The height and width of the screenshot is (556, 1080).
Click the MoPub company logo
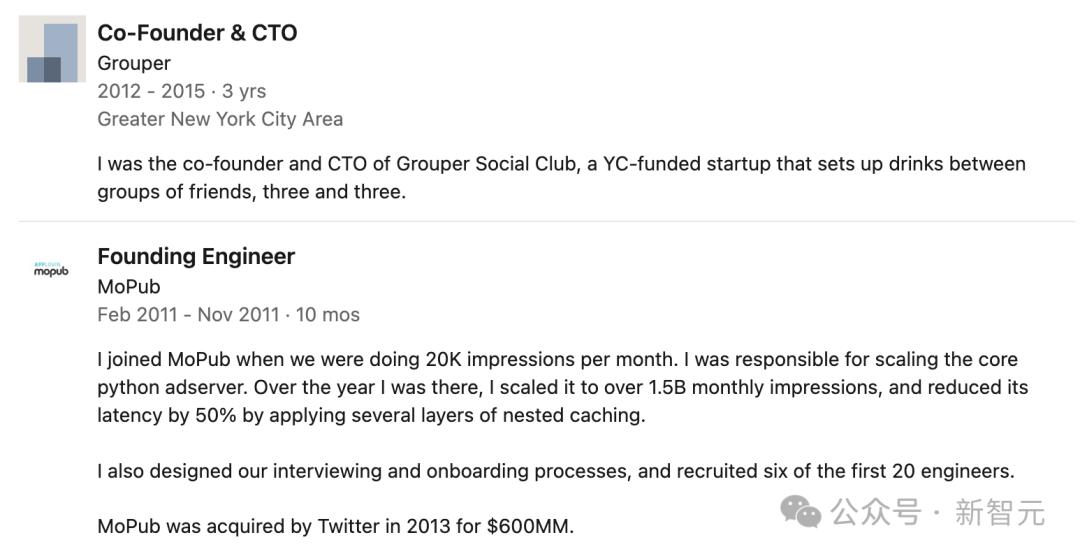point(51,270)
